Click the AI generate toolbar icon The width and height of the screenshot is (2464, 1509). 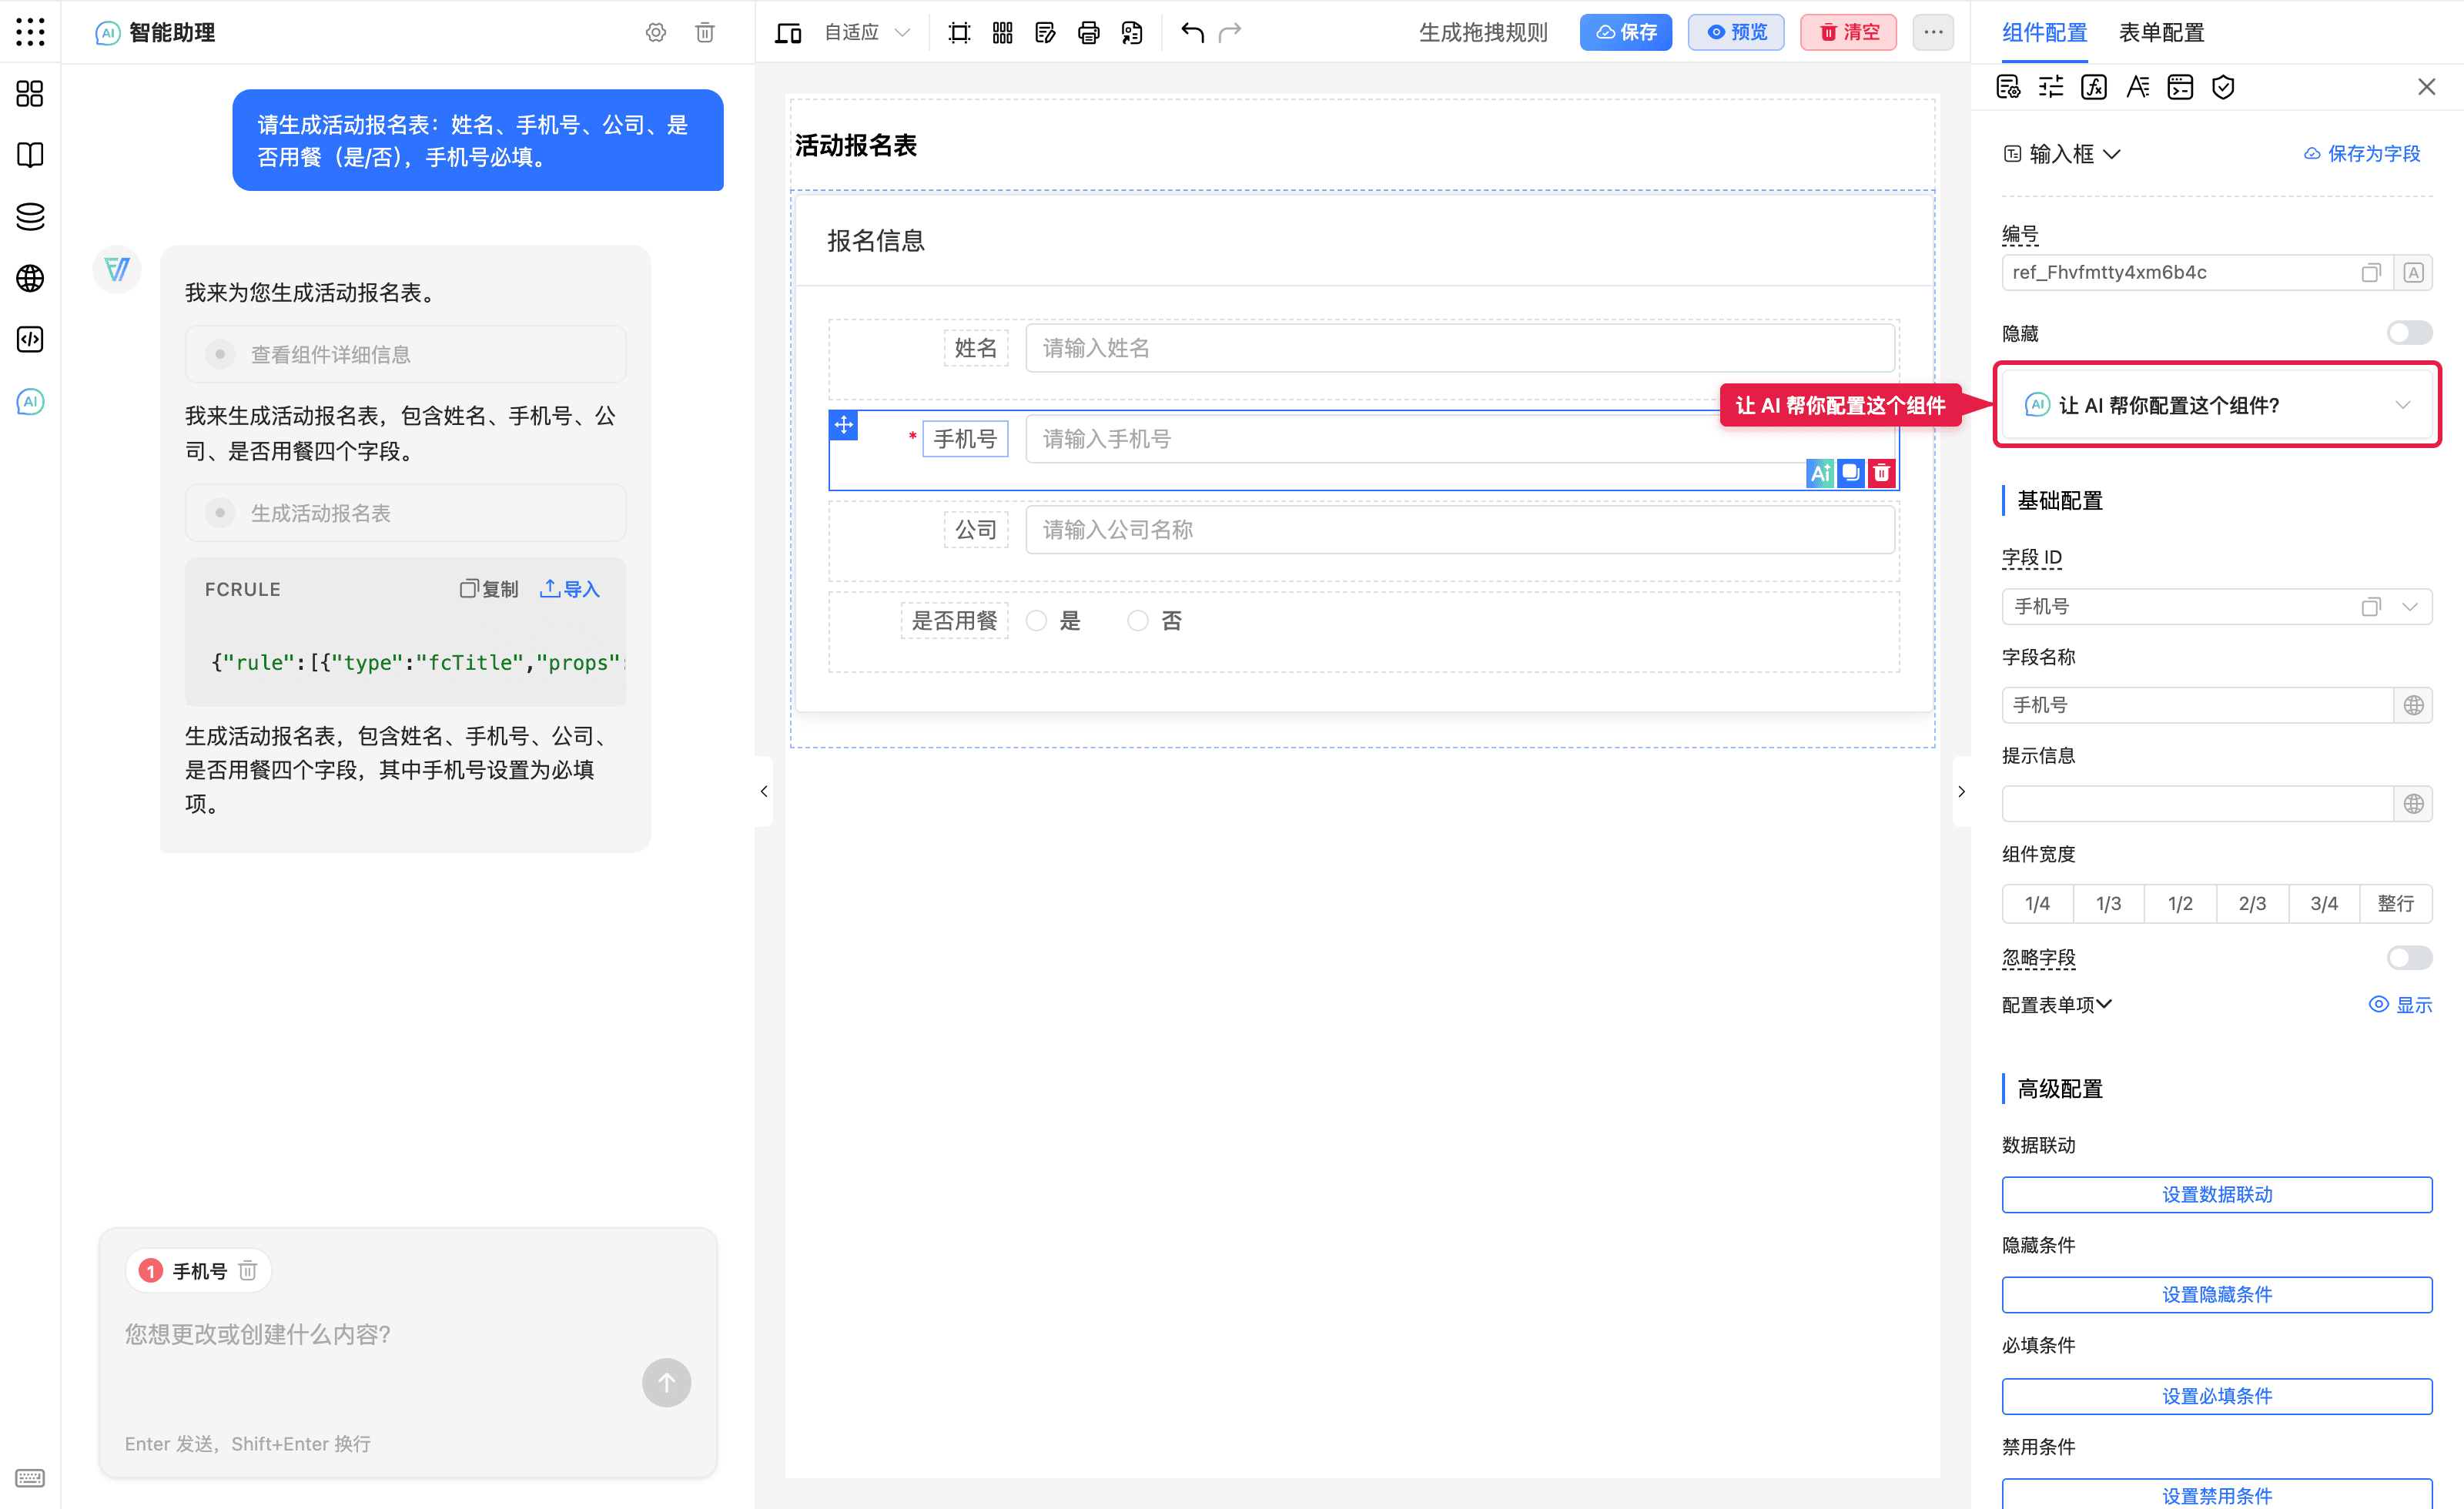[x=1132, y=33]
